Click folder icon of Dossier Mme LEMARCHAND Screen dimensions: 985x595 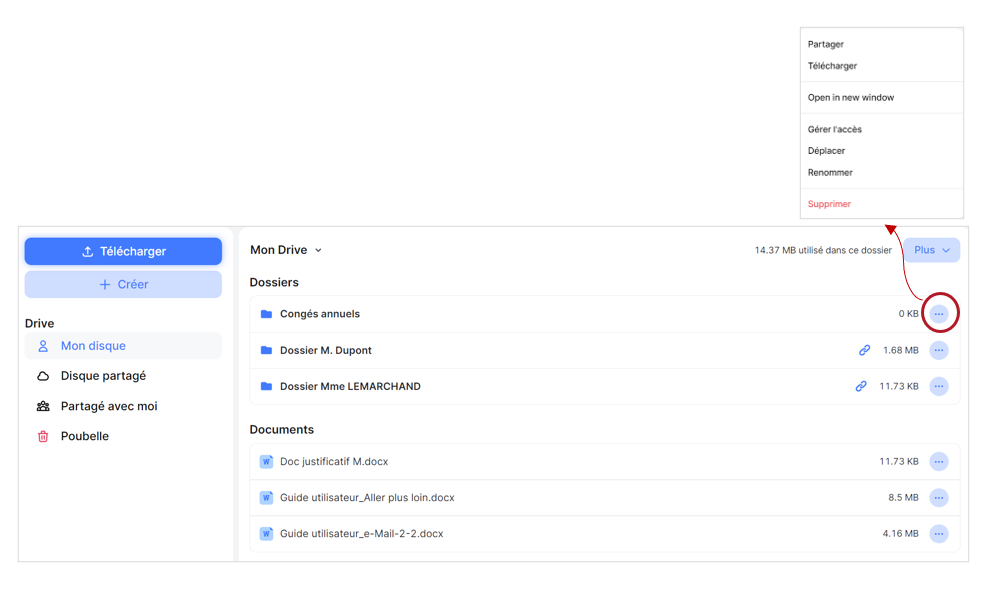pos(266,386)
